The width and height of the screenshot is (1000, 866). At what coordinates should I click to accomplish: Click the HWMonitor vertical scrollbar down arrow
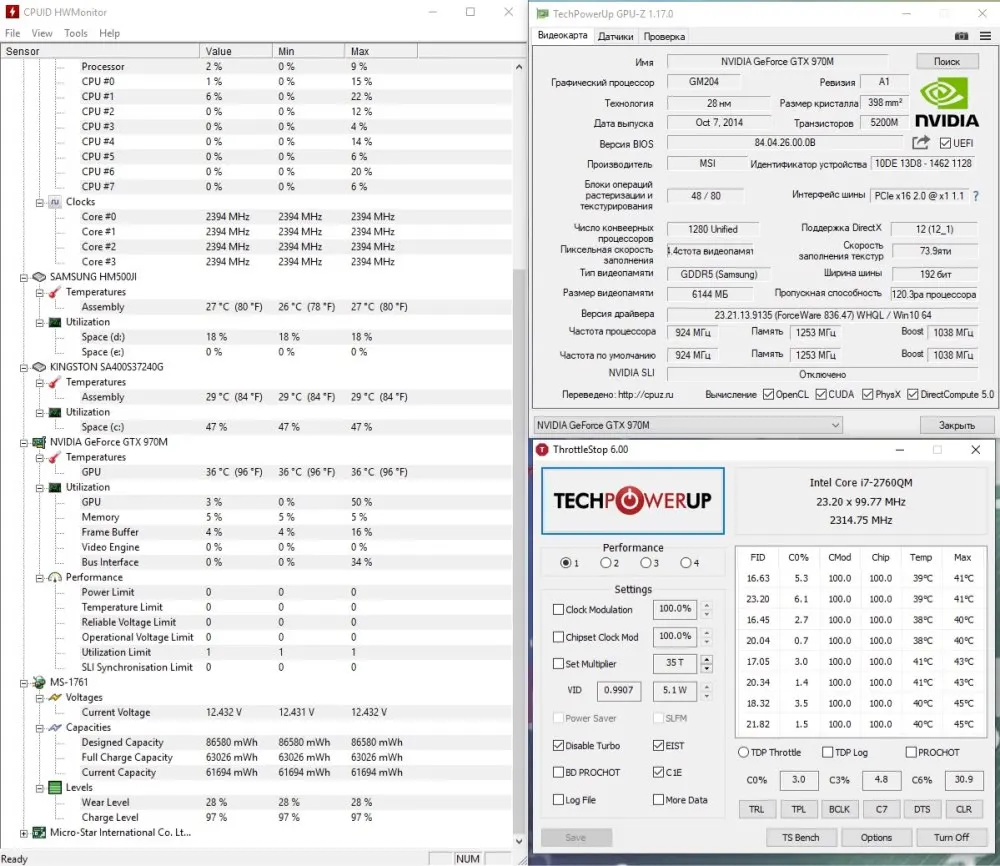tap(518, 841)
